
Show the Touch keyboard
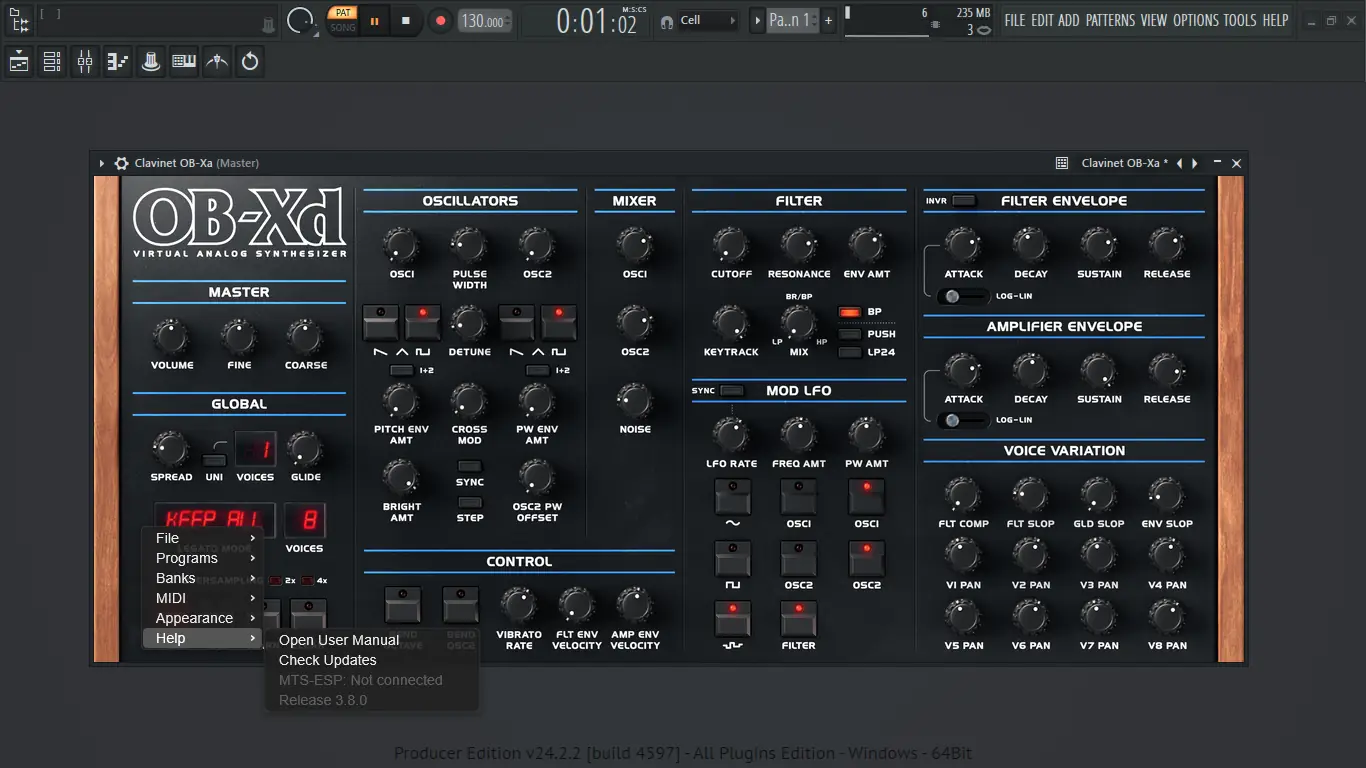pos(183,61)
